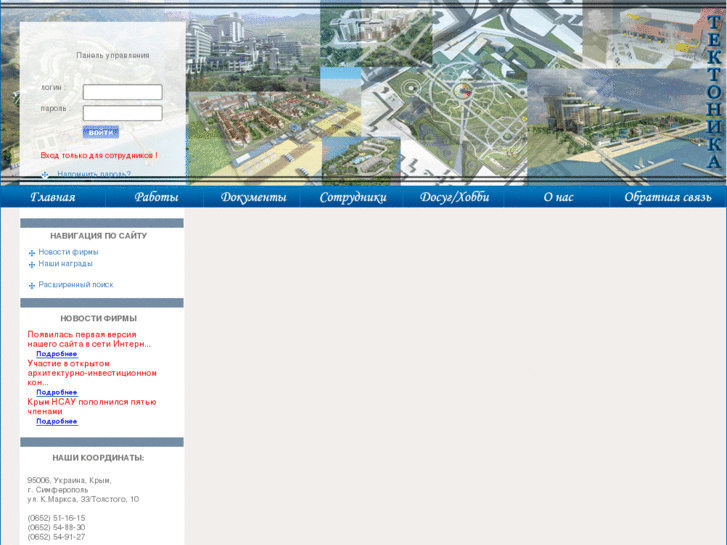Open Подробнее under first site version news
727x545 pixels.
click(57, 353)
